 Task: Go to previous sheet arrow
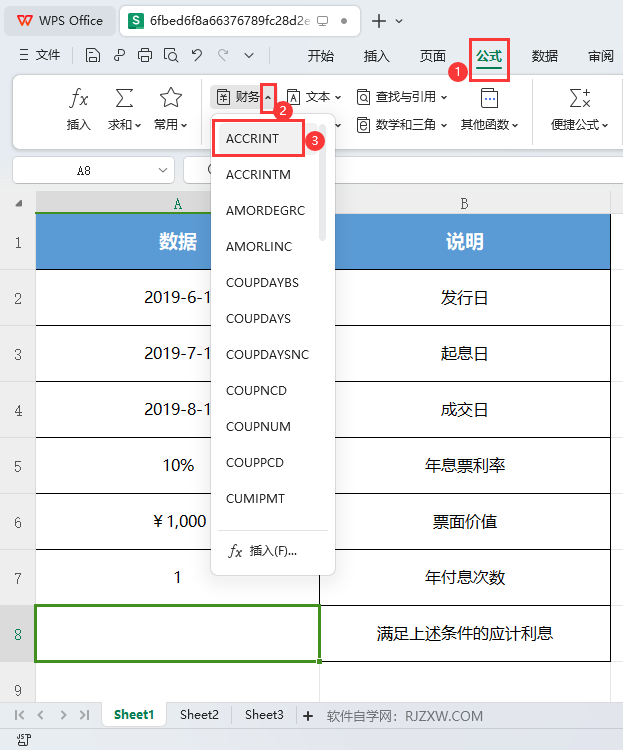tap(41, 715)
